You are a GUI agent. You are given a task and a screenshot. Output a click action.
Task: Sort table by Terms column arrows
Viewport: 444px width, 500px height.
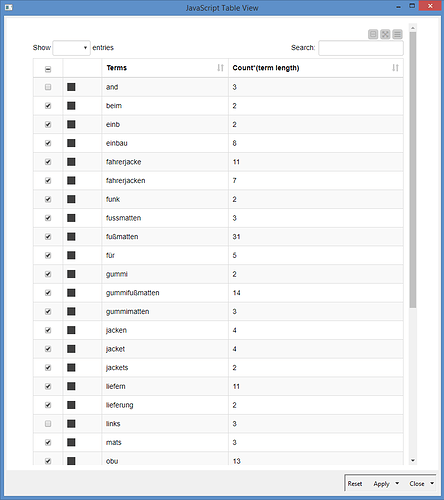click(x=220, y=68)
